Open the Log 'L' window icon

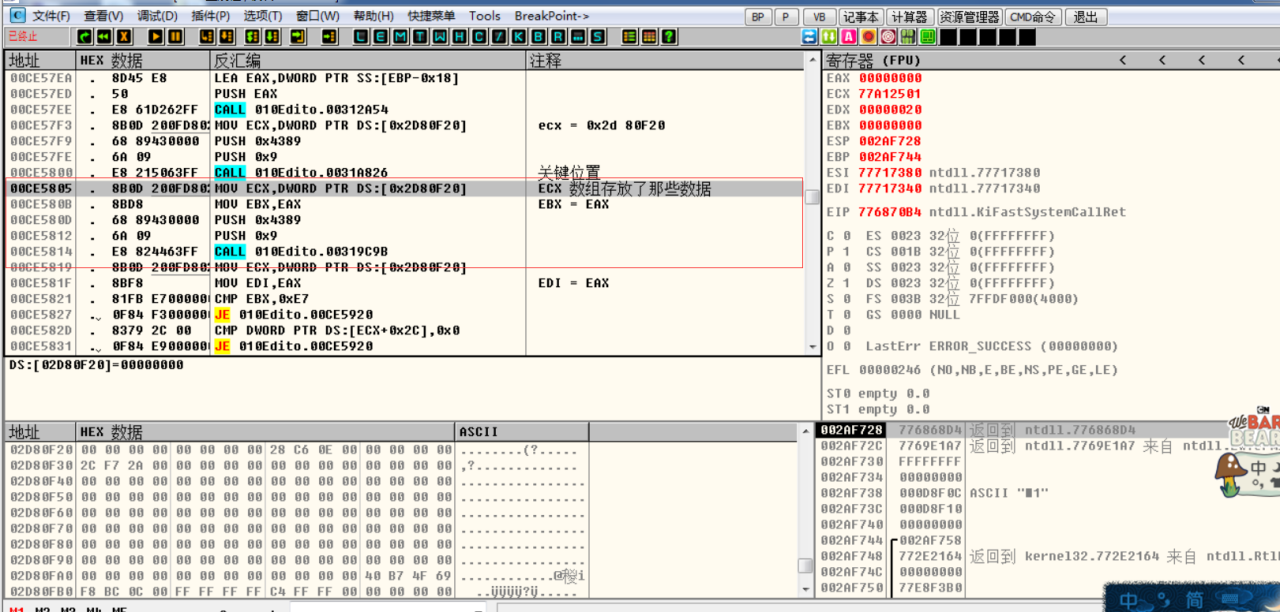(361, 37)
